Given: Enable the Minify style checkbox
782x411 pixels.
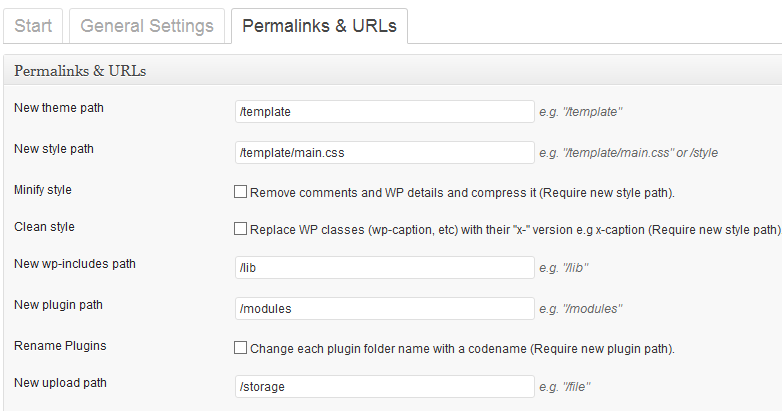Looking at the screenshot, I should [x=240, y=191].
